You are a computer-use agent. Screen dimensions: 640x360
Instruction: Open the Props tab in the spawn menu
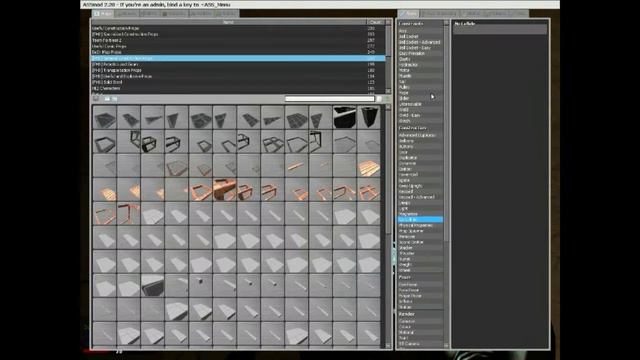(103, 13)
